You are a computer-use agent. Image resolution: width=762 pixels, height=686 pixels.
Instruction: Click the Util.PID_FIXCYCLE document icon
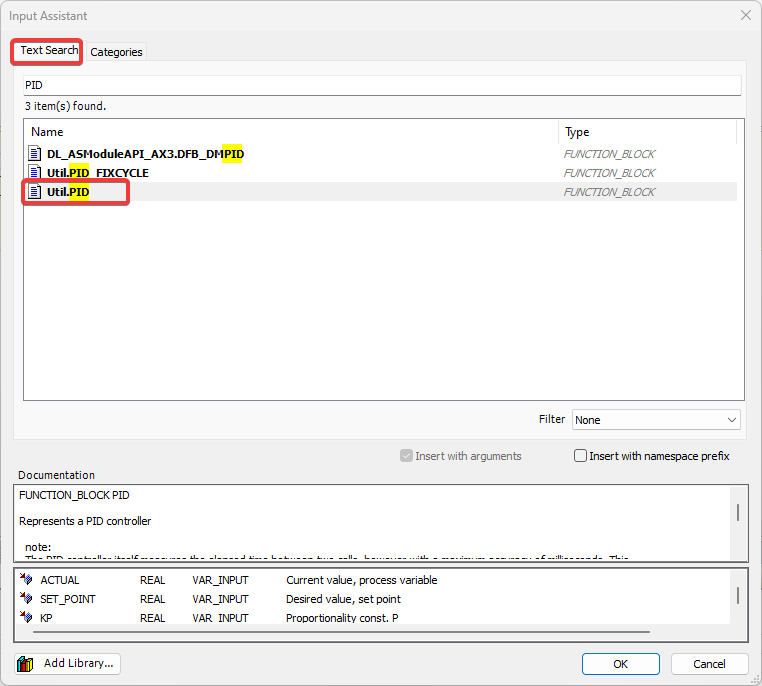point(36,173)
